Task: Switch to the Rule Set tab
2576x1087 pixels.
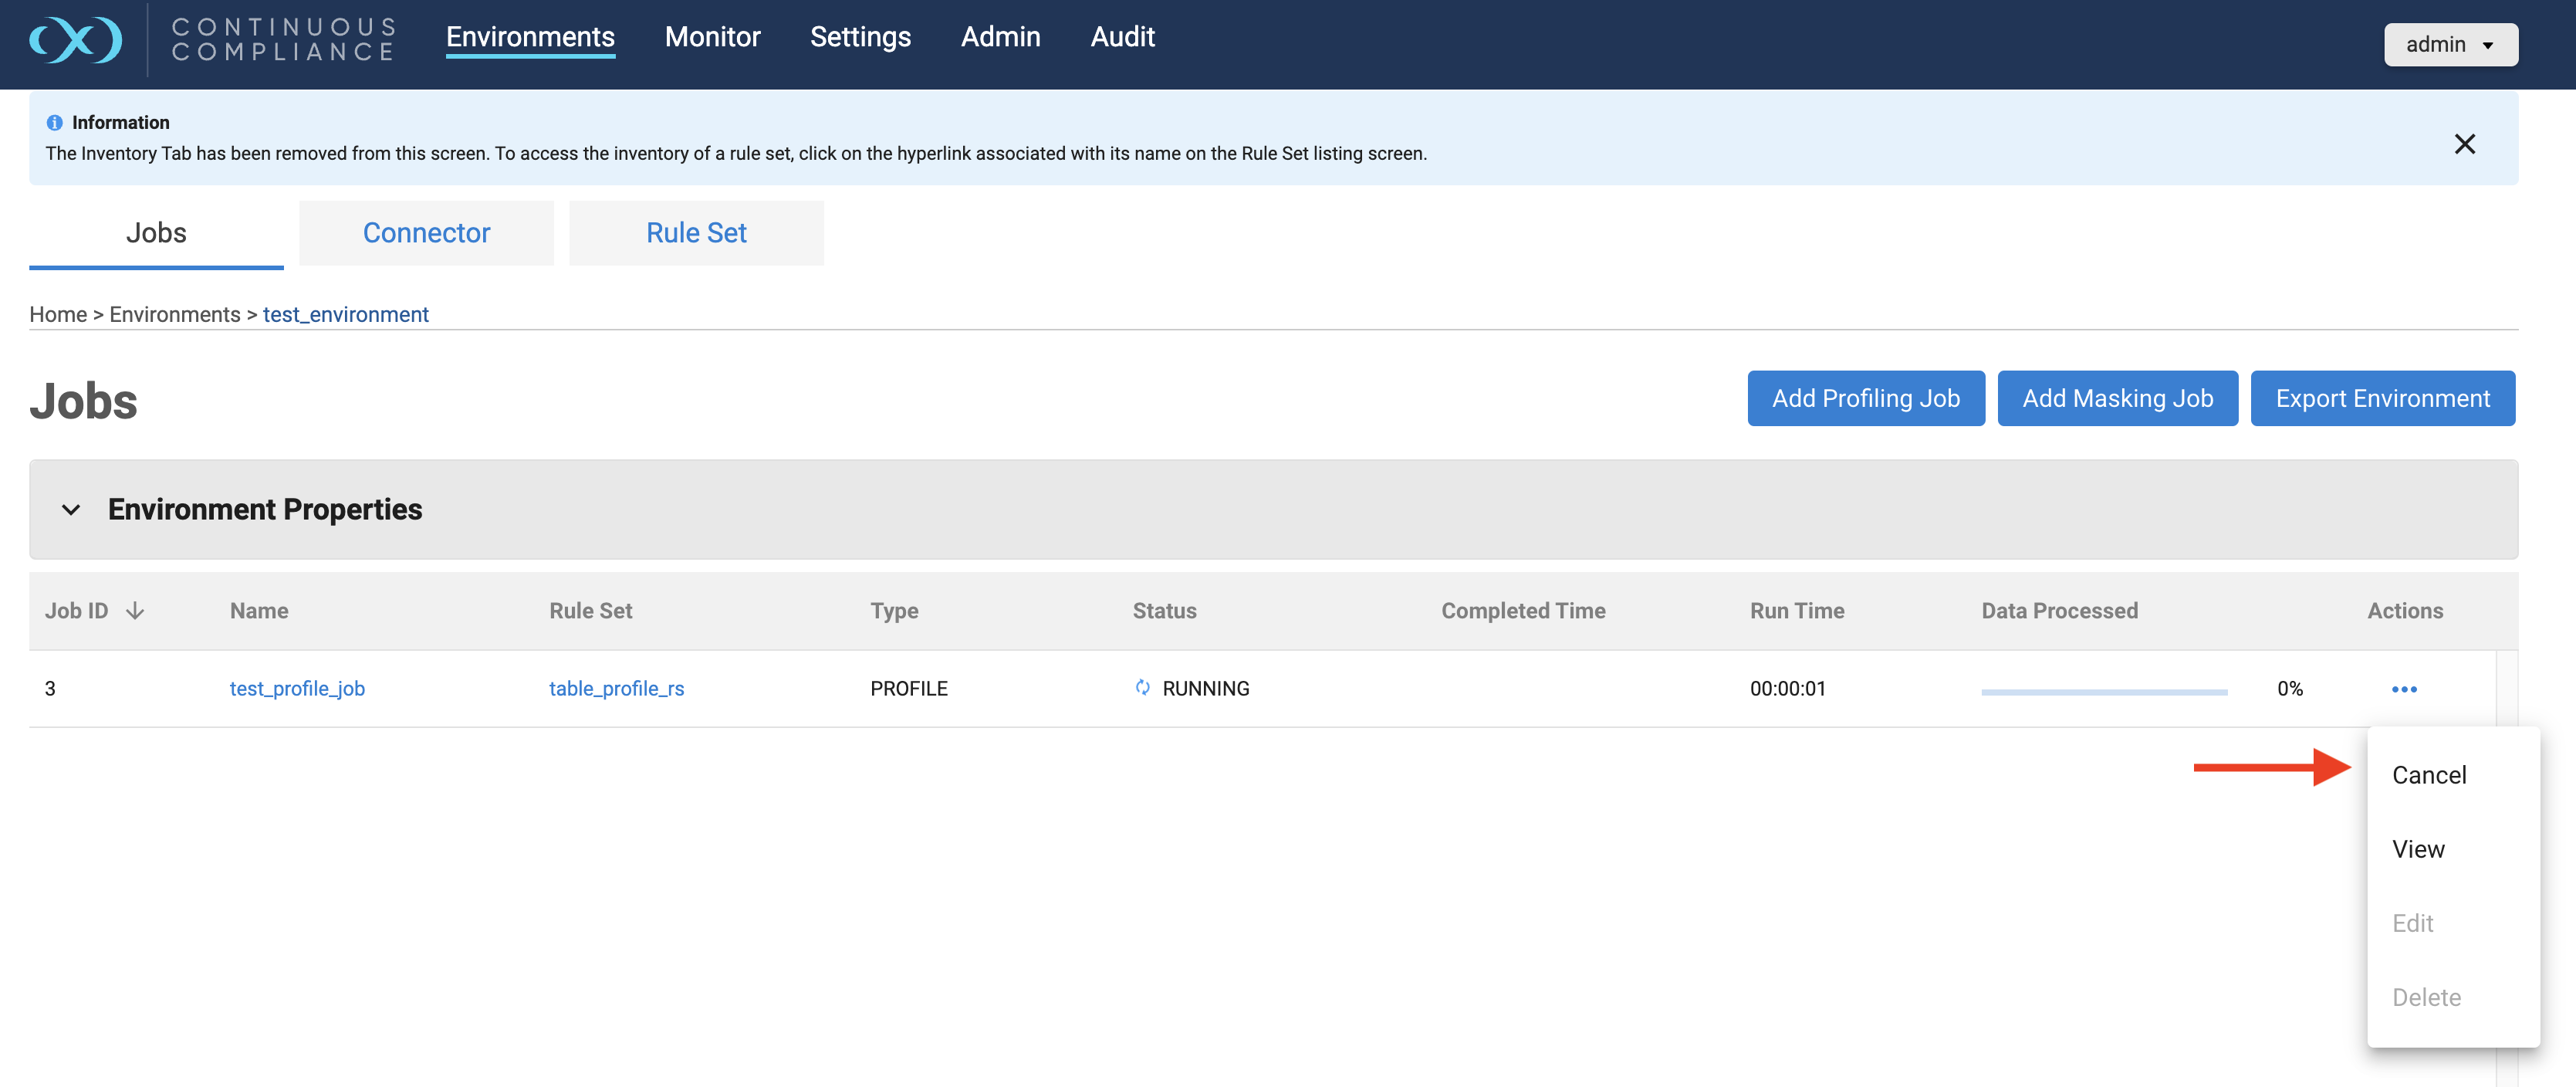Action: pyautogui.click(x=696, y=233)
